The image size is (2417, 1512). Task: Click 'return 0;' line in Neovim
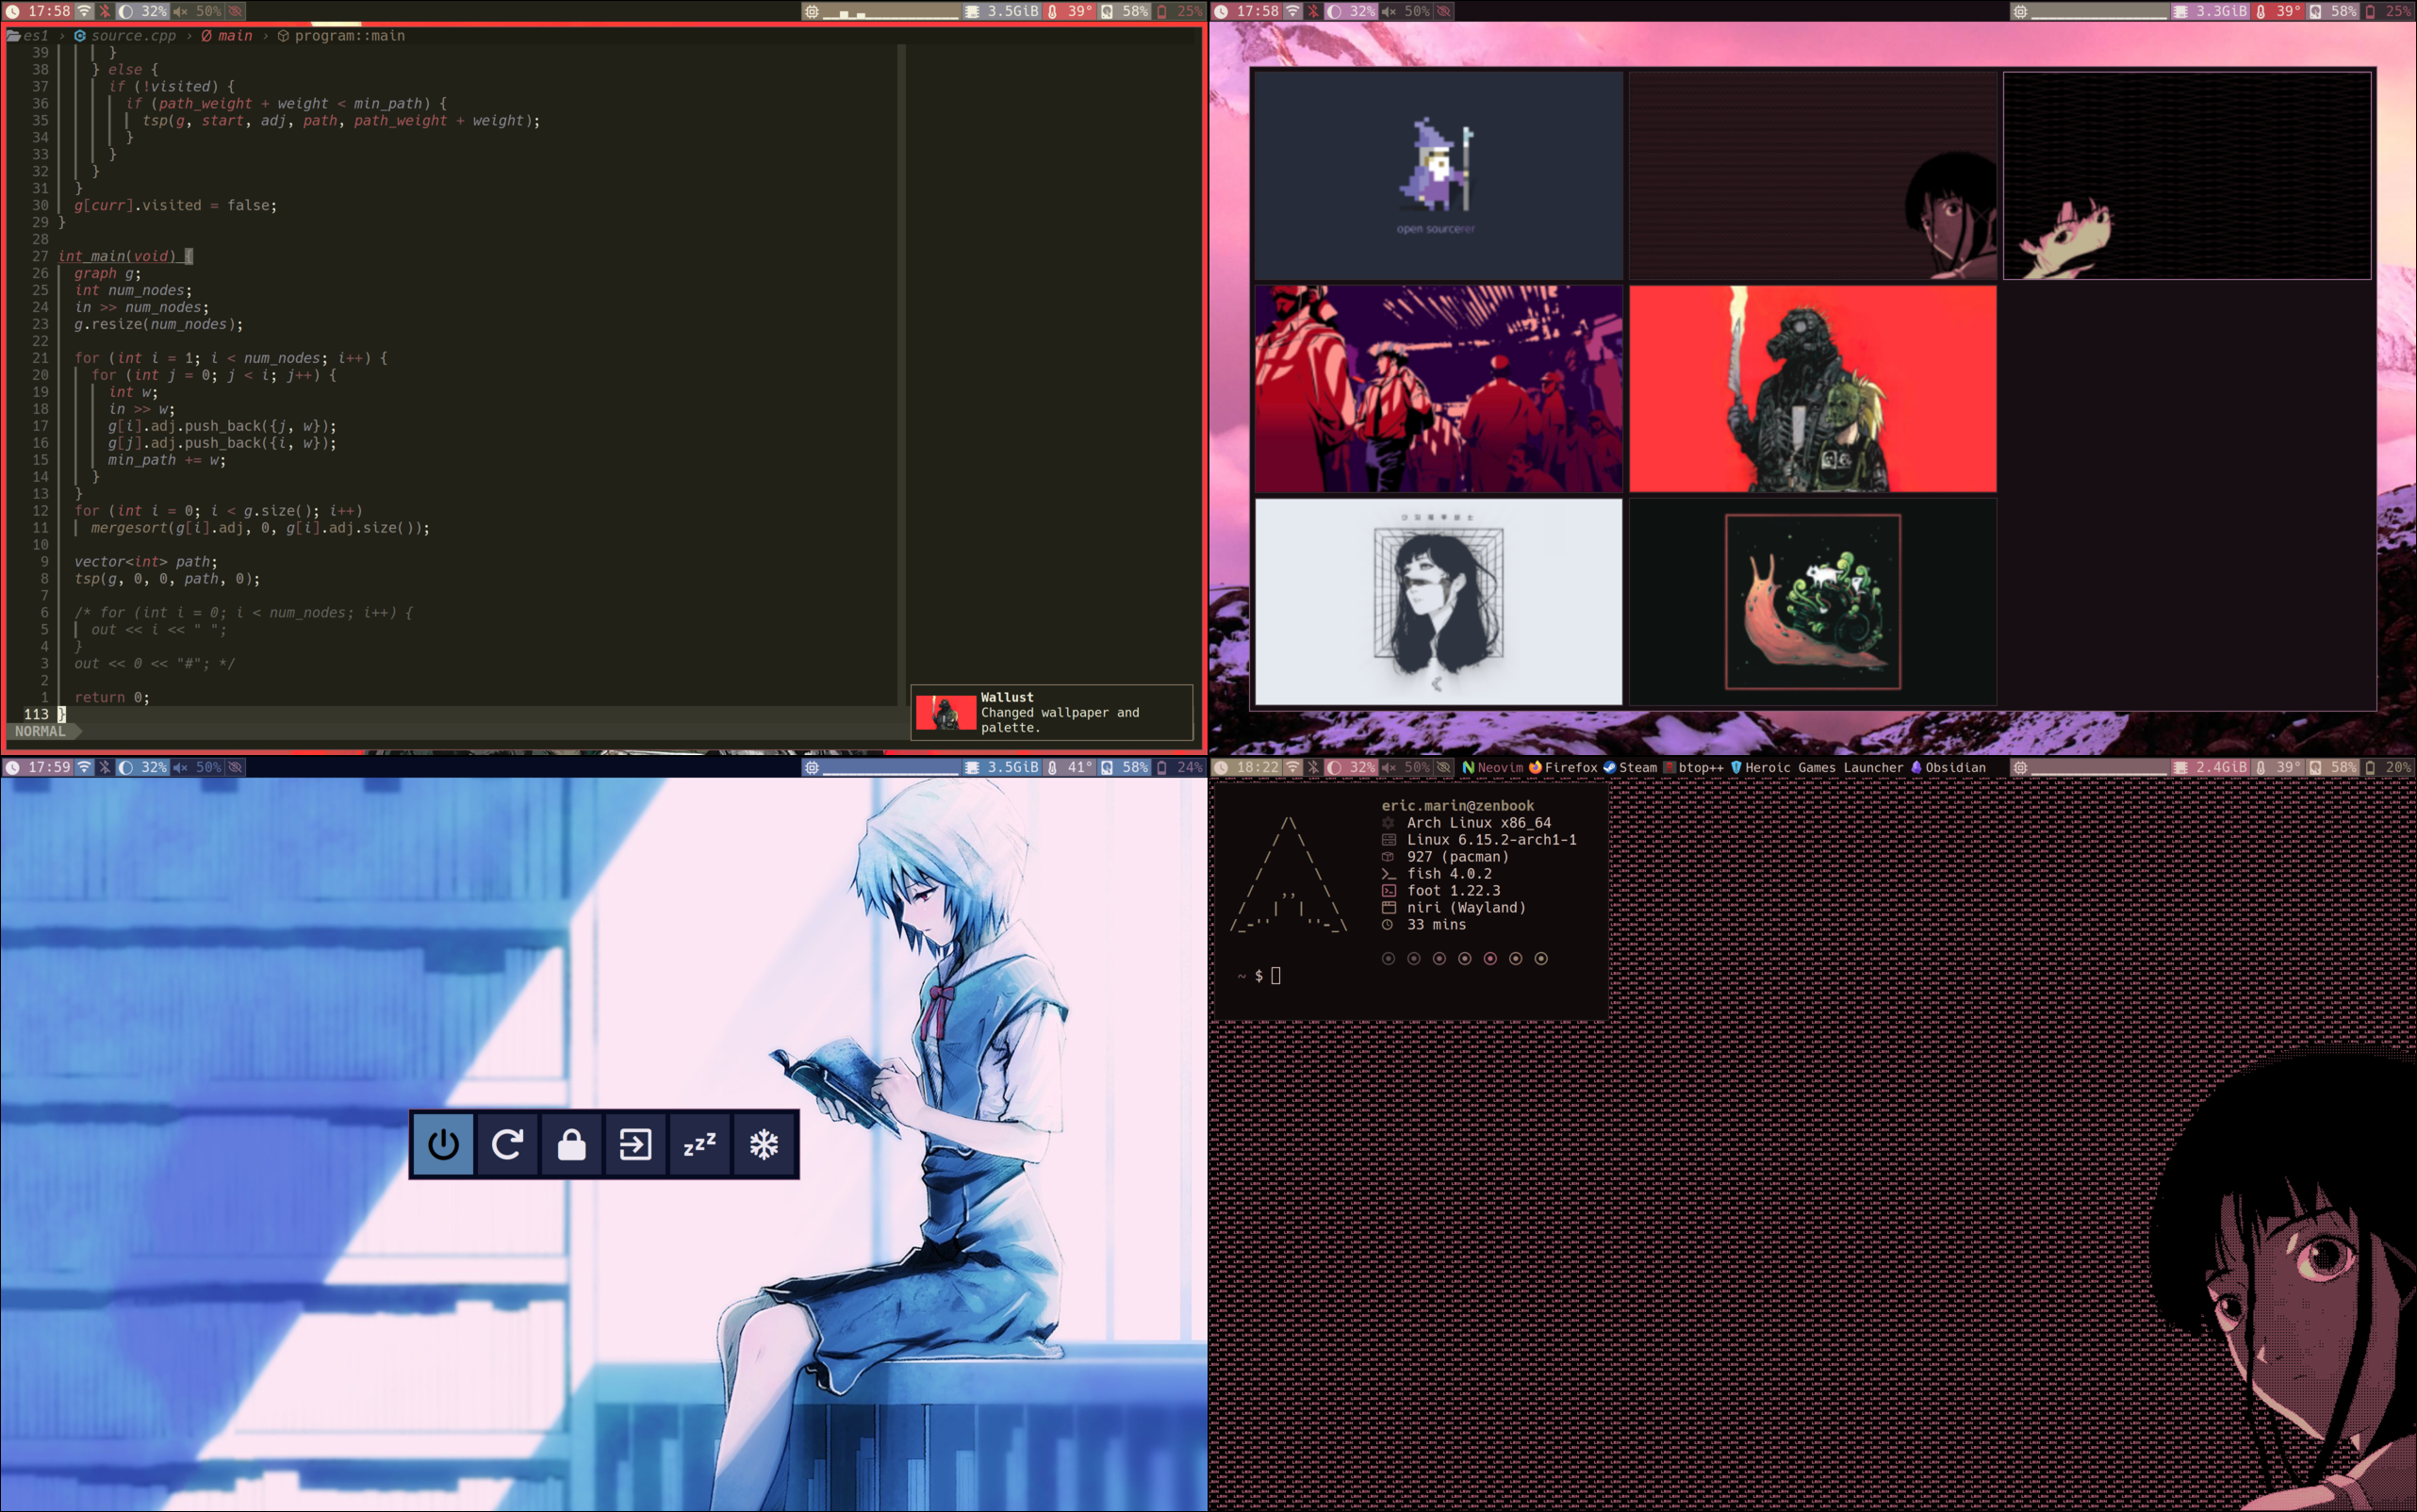pyautogui.click(x=112, y=697)
